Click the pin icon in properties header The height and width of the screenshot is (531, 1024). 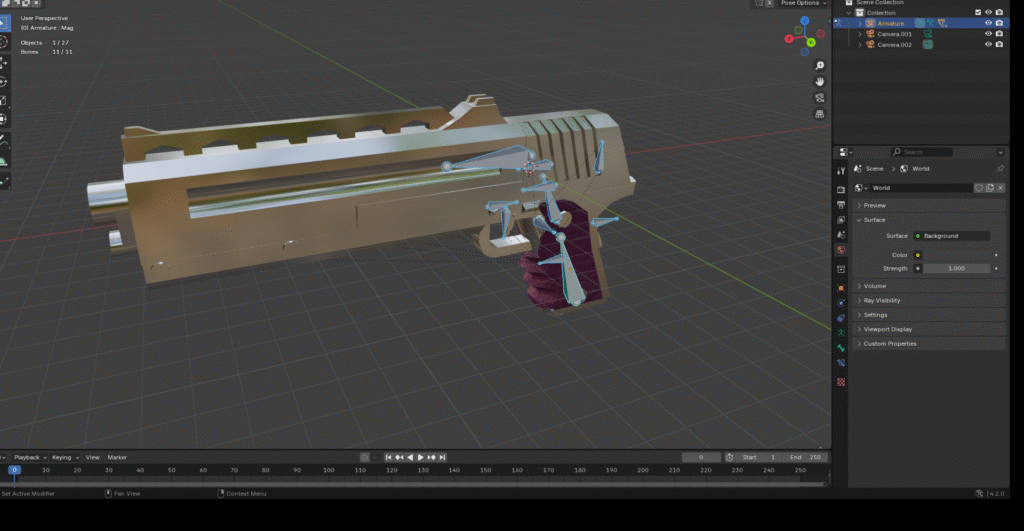1000,169
